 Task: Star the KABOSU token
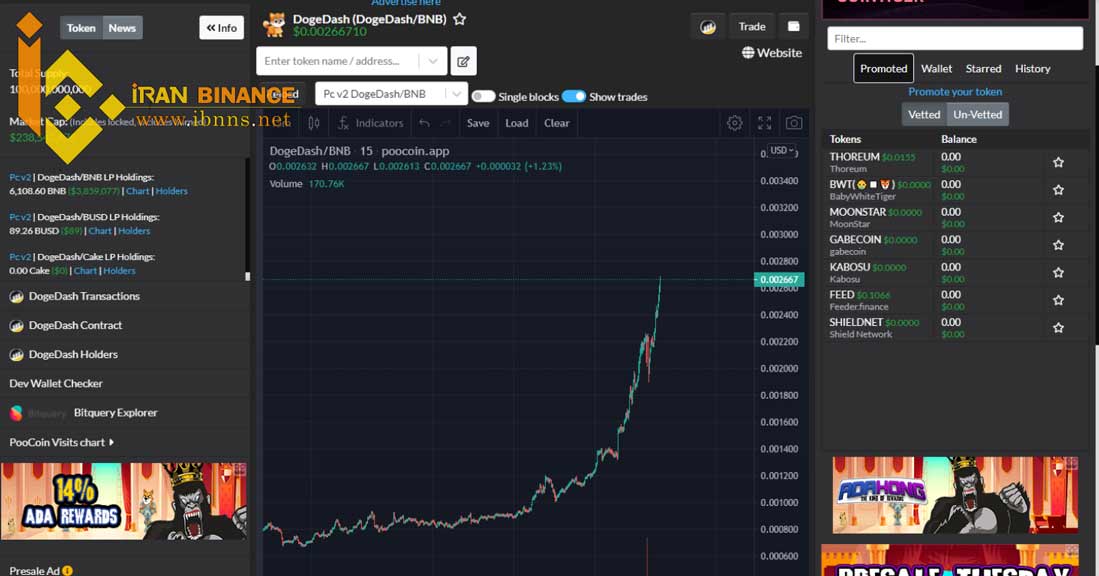[1058, 273]
